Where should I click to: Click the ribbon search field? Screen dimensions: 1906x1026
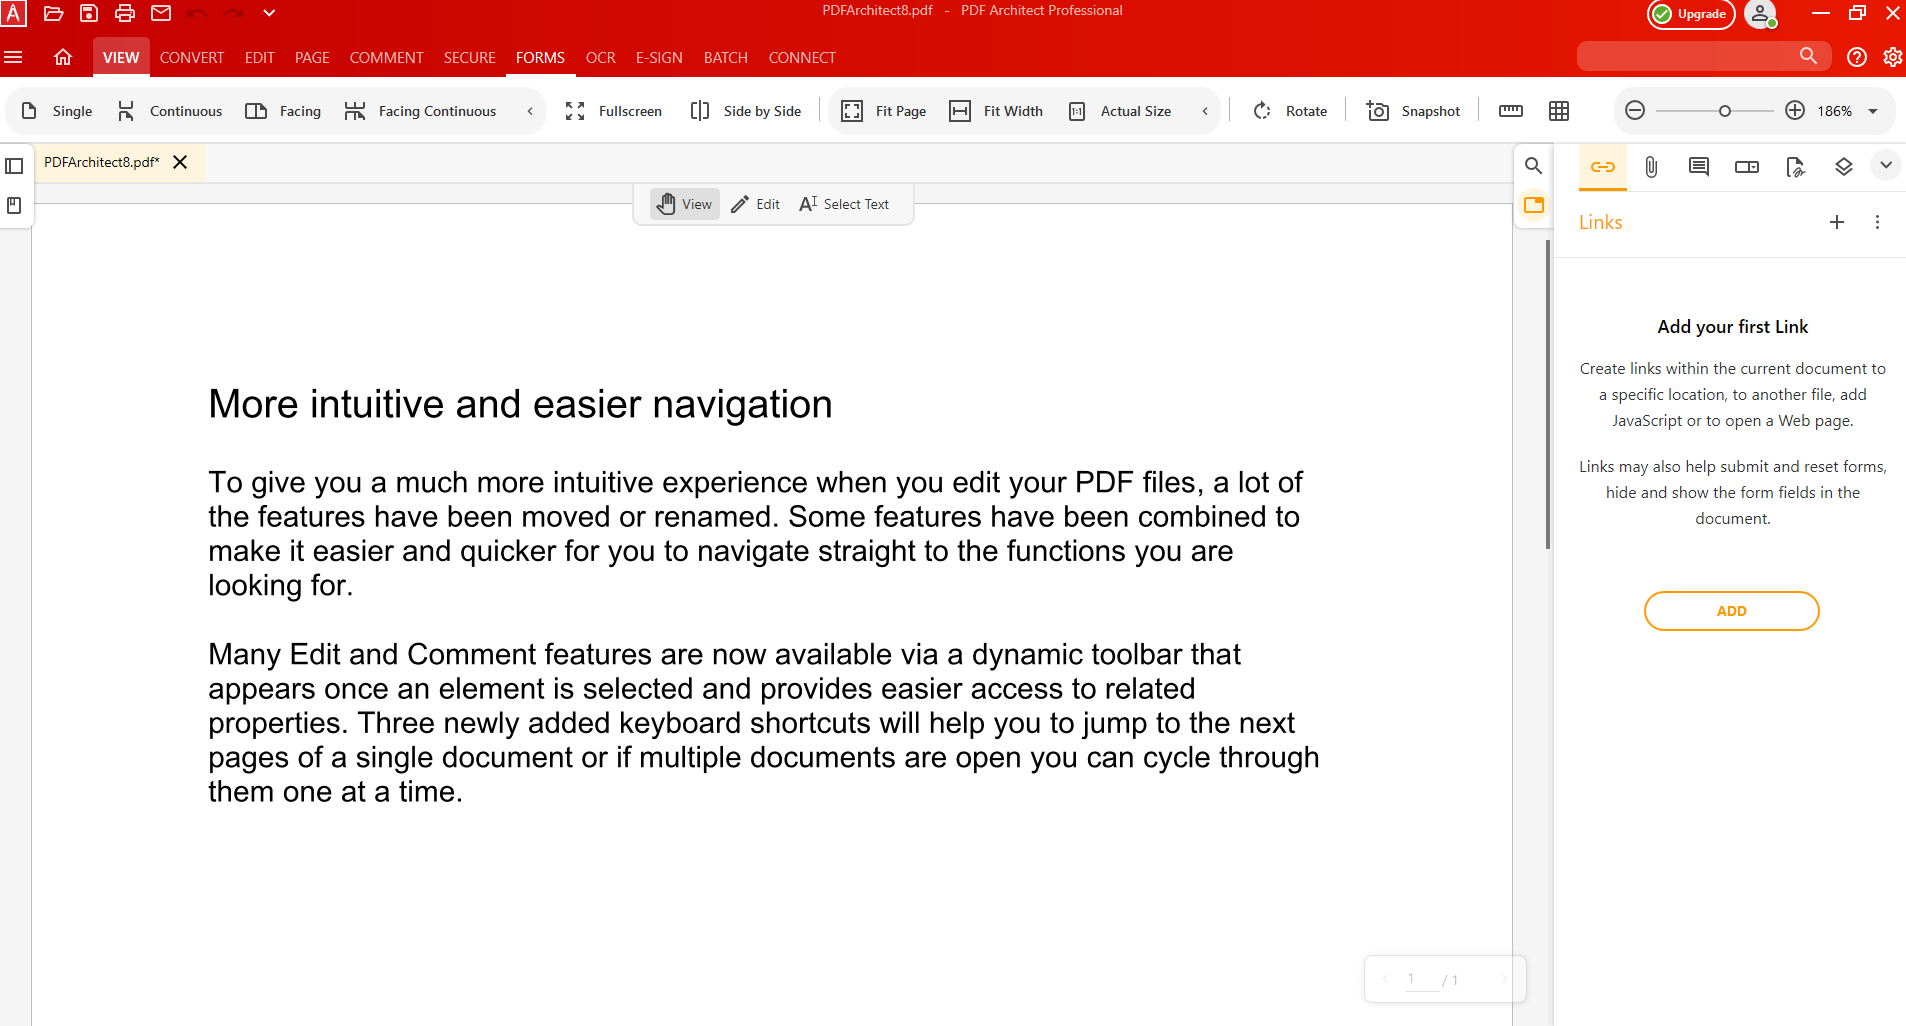coord(1703,56)
